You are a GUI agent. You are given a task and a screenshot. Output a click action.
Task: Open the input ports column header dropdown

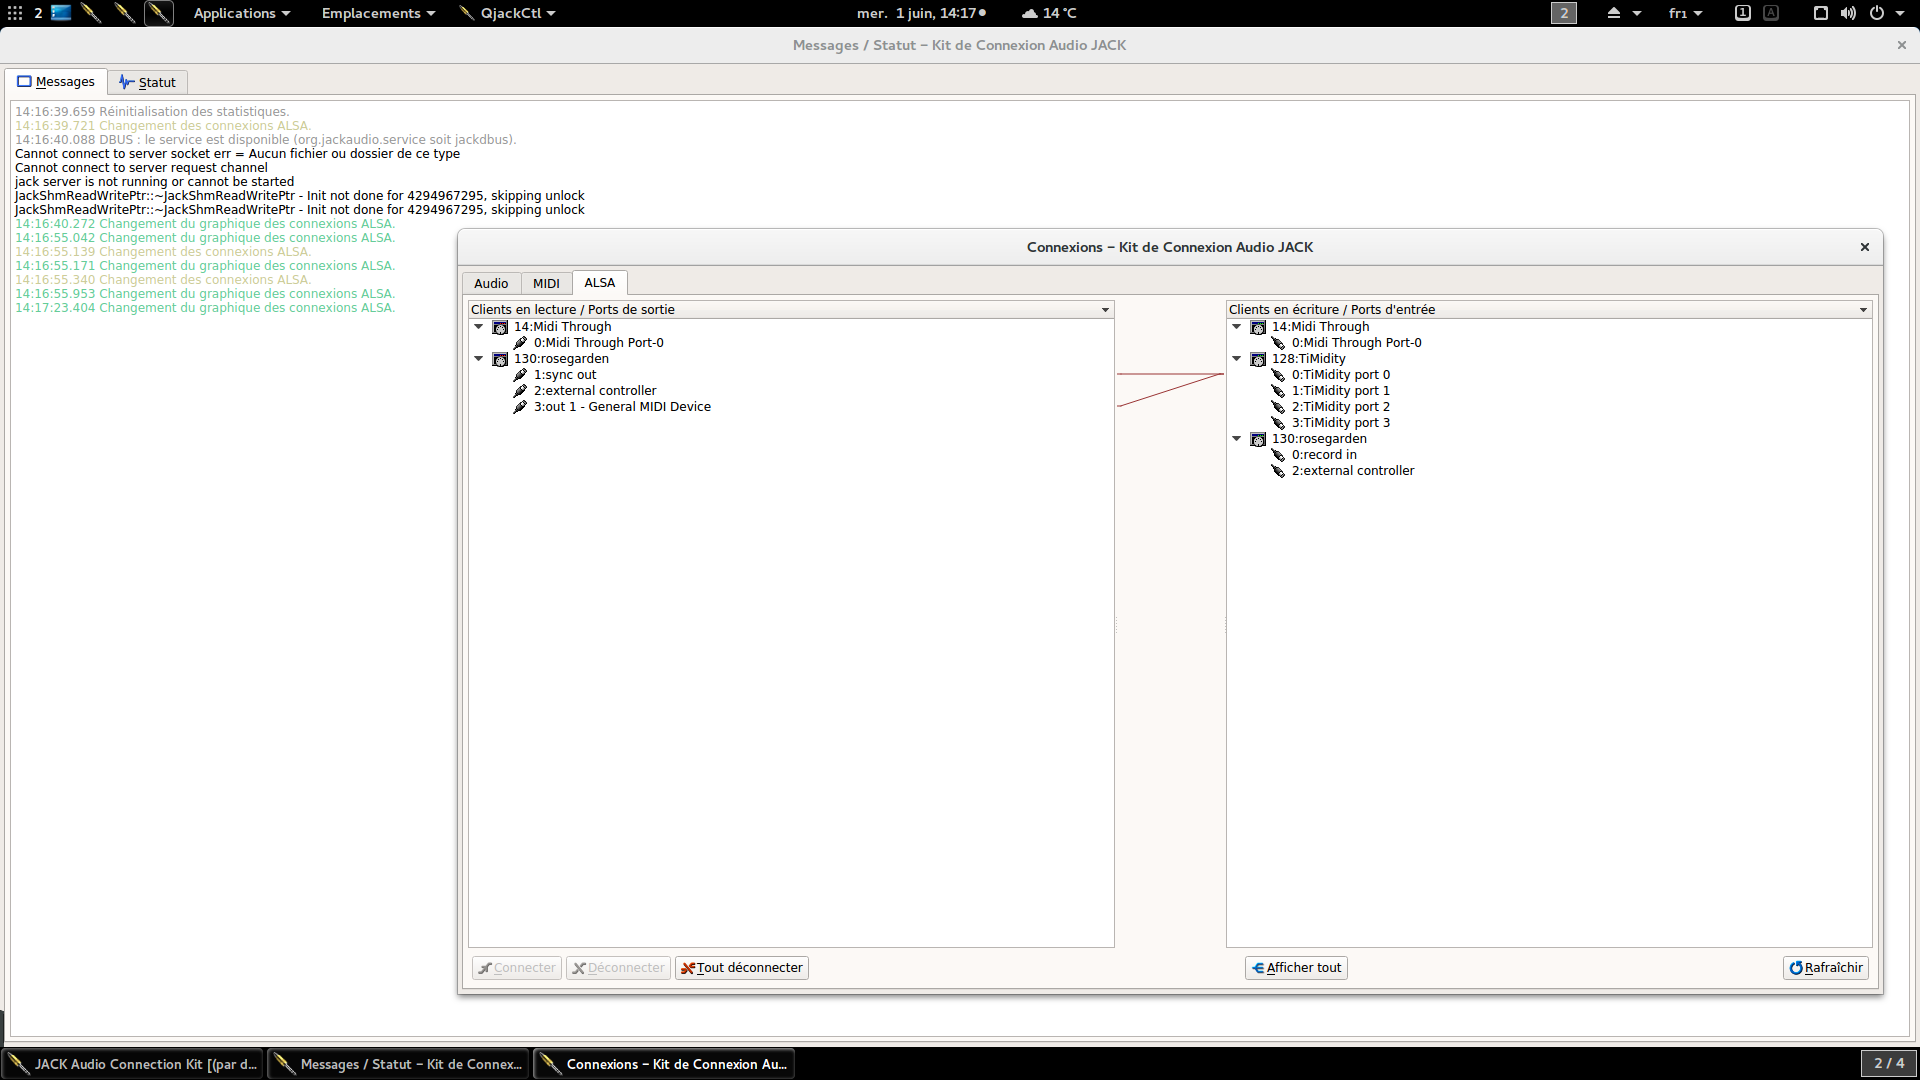tap(1863, 310)
